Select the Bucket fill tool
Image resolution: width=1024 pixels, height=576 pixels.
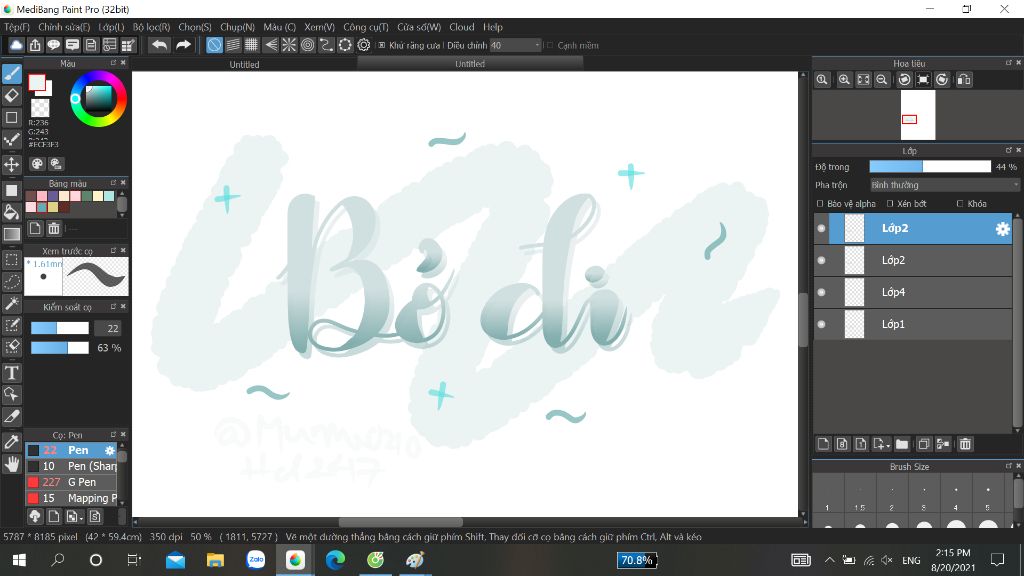12,212
